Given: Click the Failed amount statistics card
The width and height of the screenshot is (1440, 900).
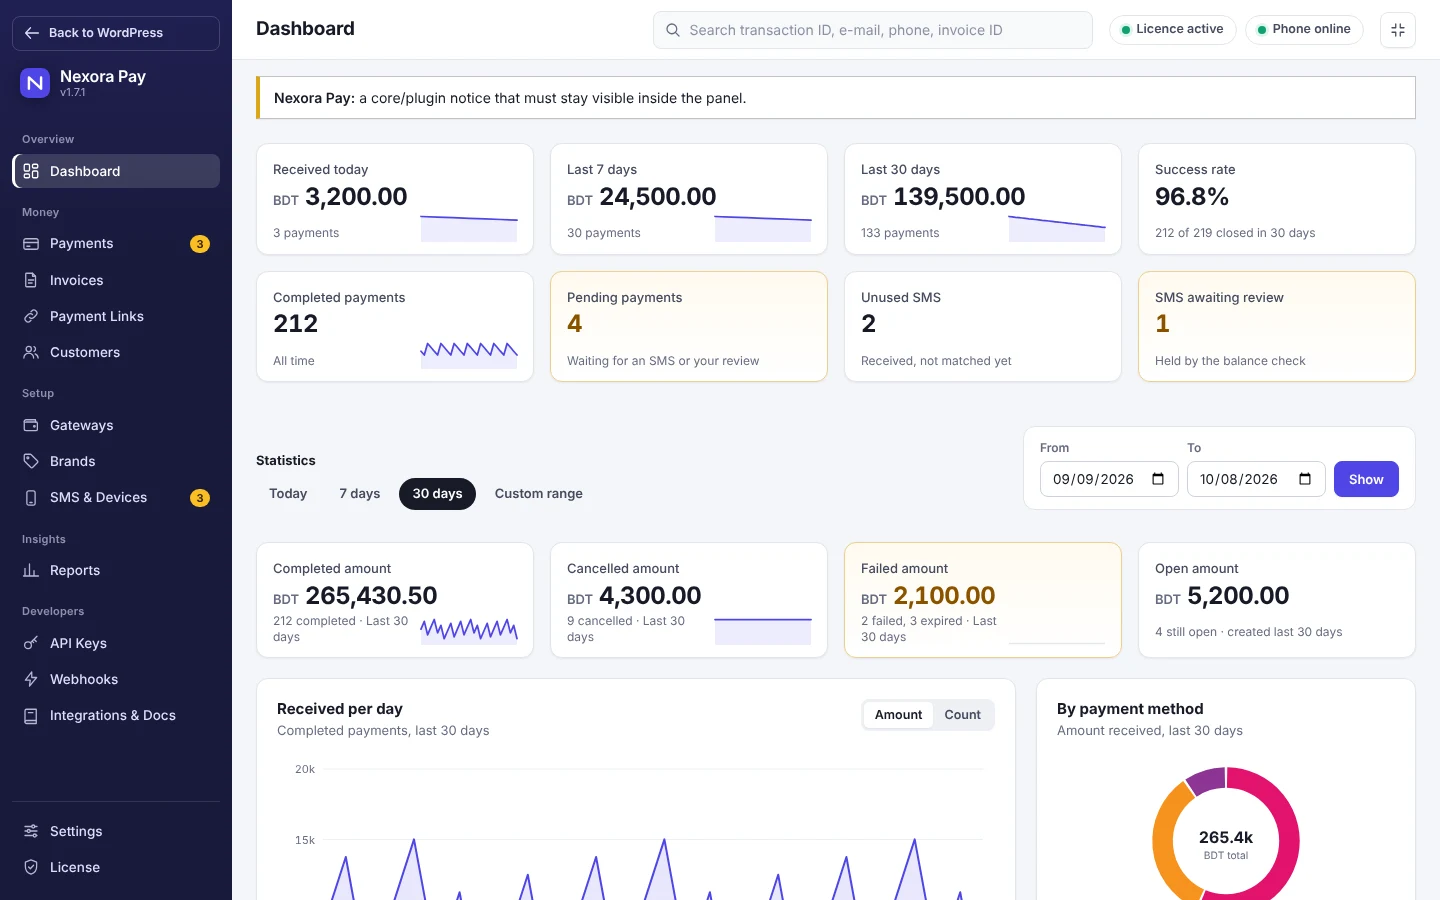Looking at the screenshot, I should click(983, 600).
